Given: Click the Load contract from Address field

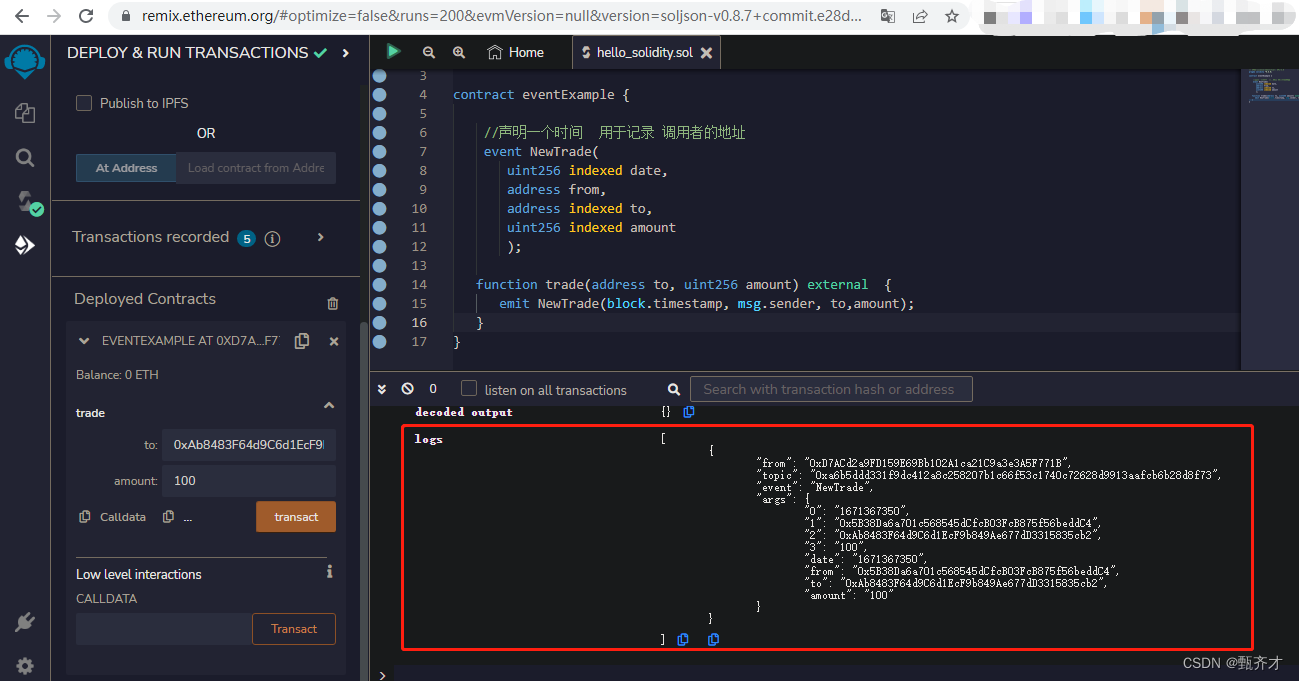Looking at the screenshot, I should click(x=256, y=168).
